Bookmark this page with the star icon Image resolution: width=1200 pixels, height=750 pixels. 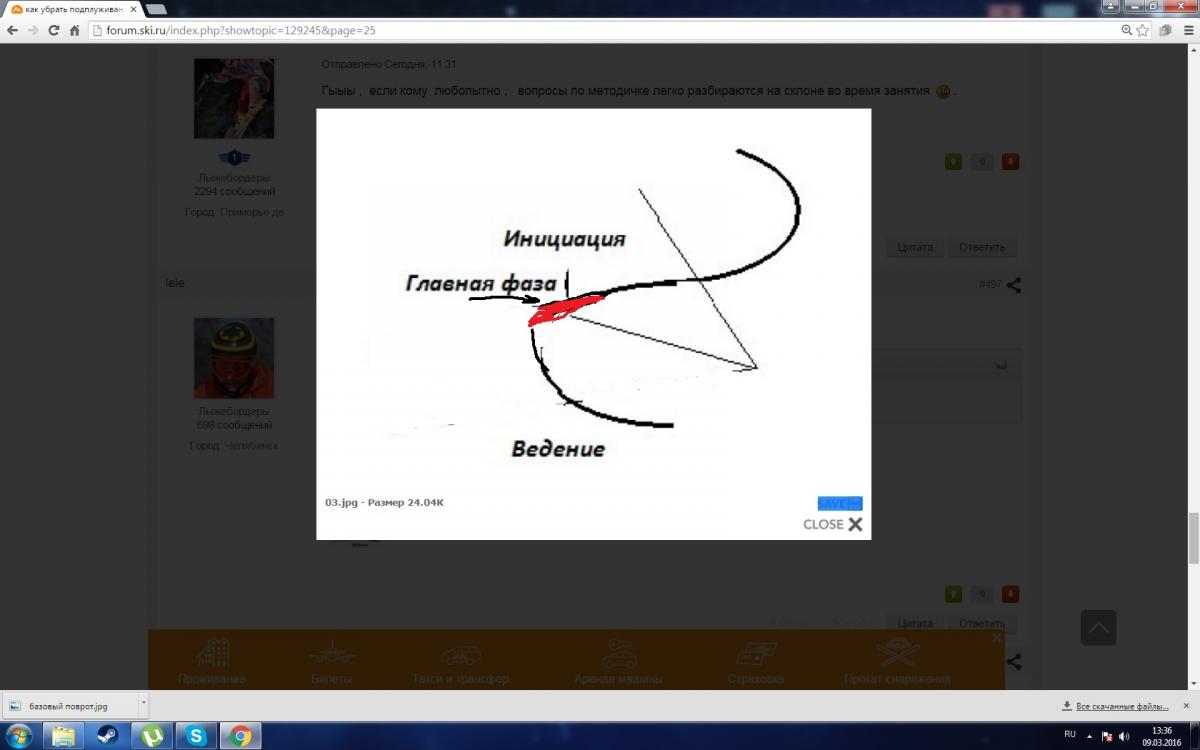[x=1143, y=30]
